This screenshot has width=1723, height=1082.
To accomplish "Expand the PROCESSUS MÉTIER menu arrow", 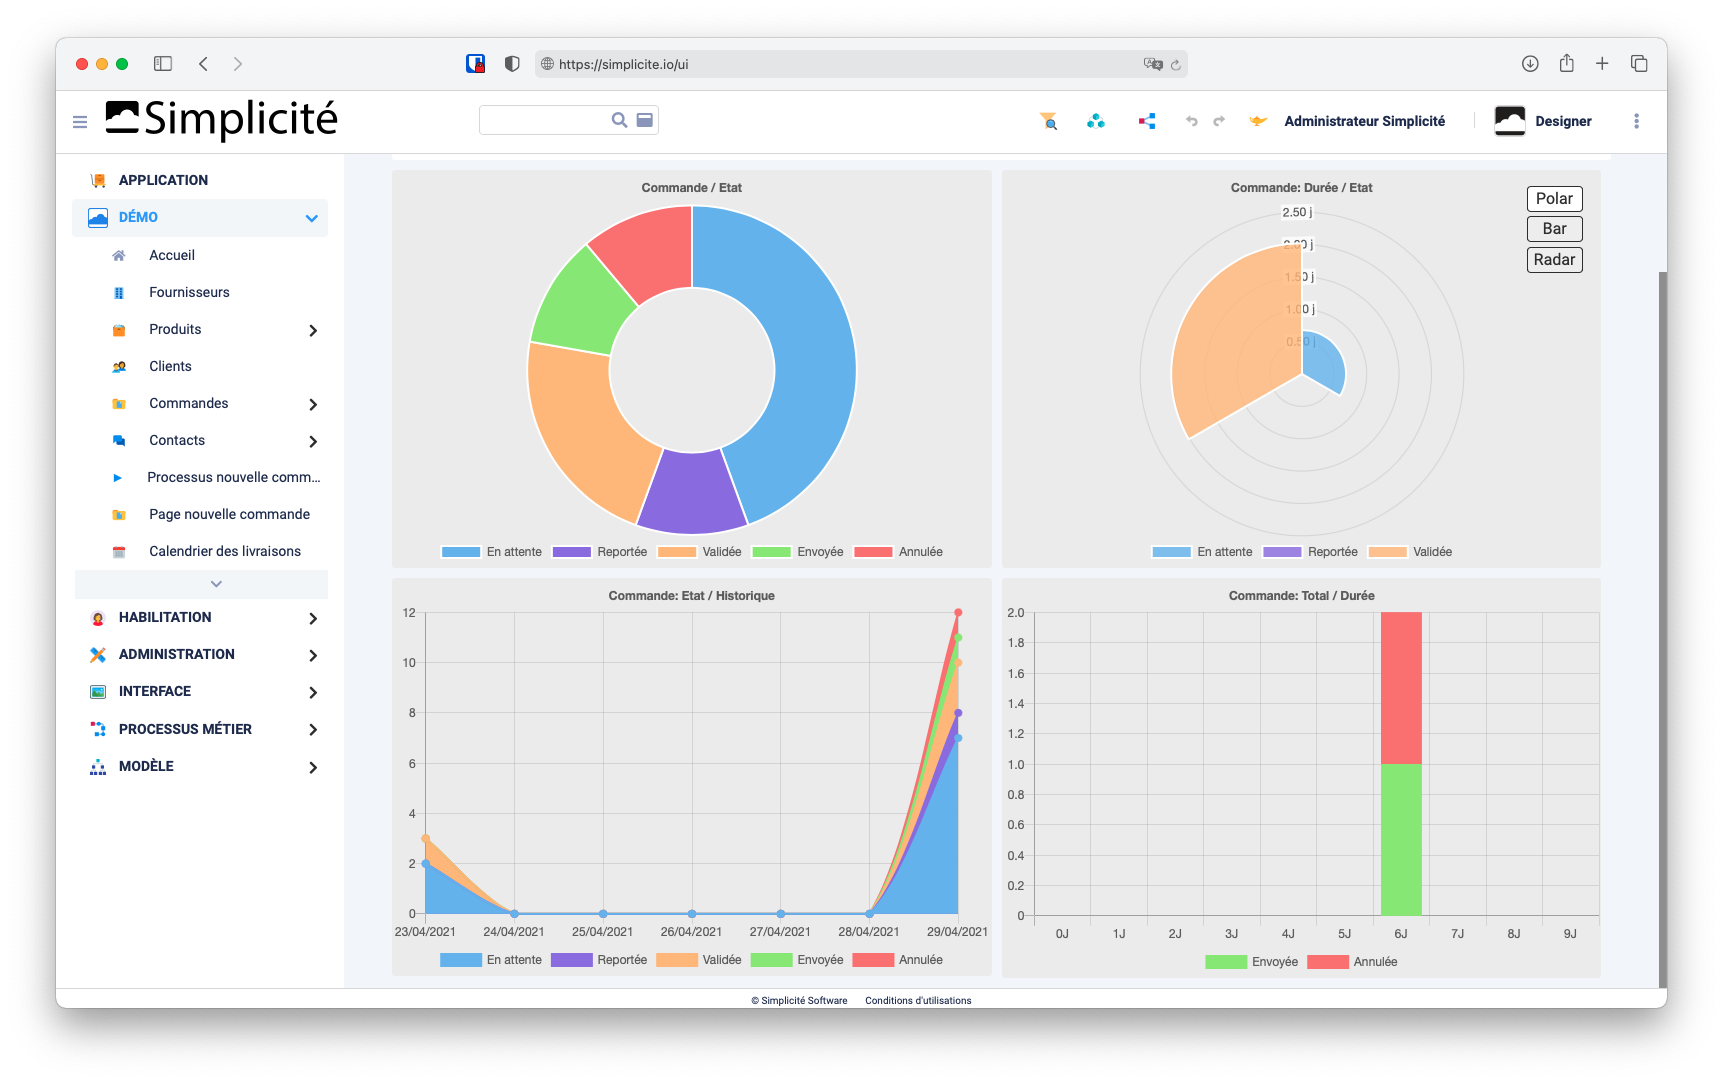I will (313, 730).
